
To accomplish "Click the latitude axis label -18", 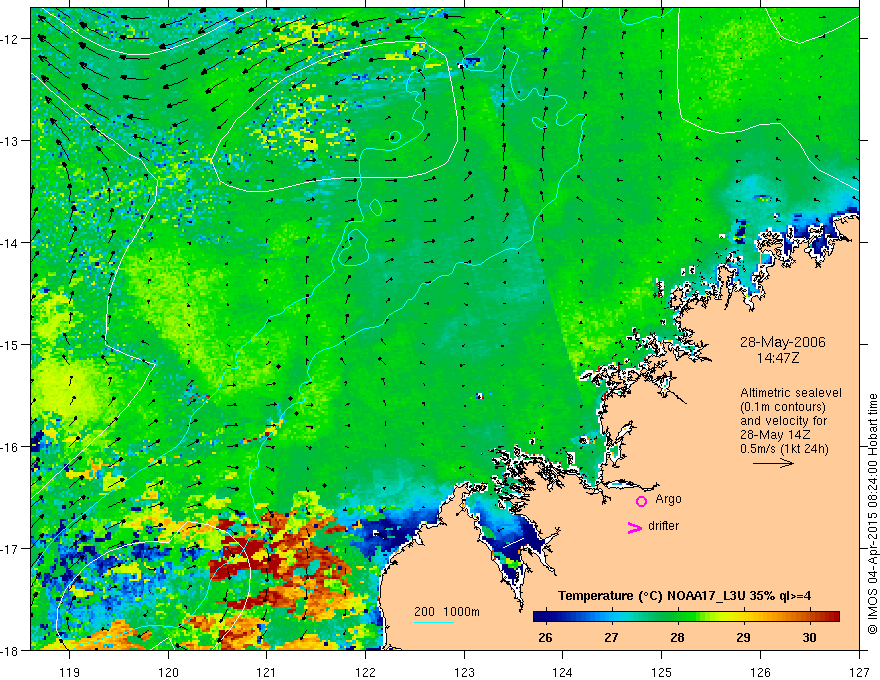I will pos(11,650).
